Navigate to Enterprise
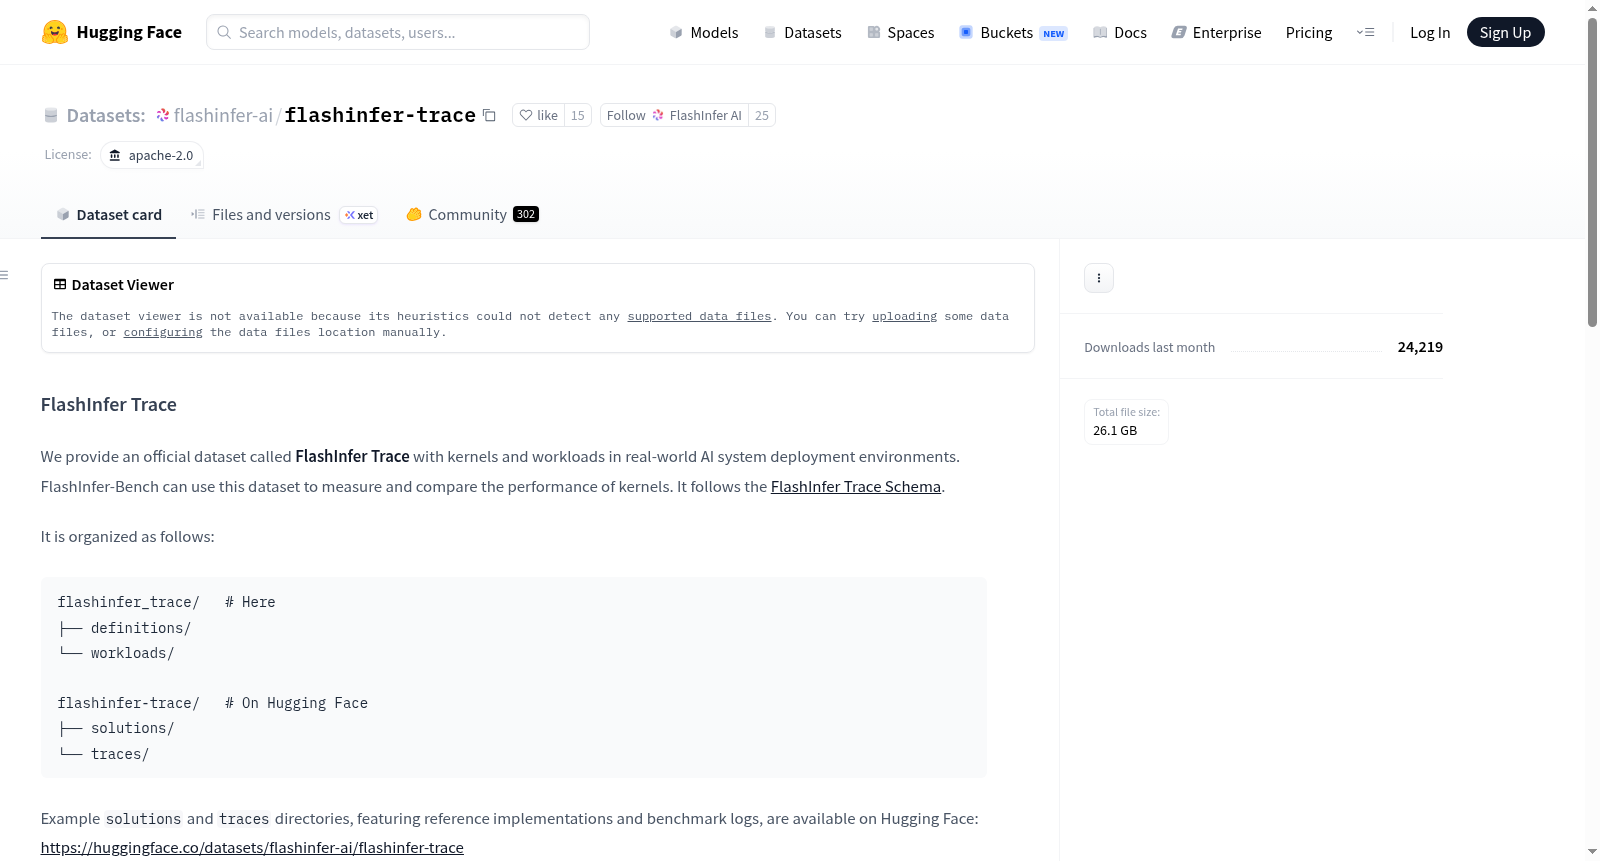The image size is (1600, 861). click(1216, 32)
